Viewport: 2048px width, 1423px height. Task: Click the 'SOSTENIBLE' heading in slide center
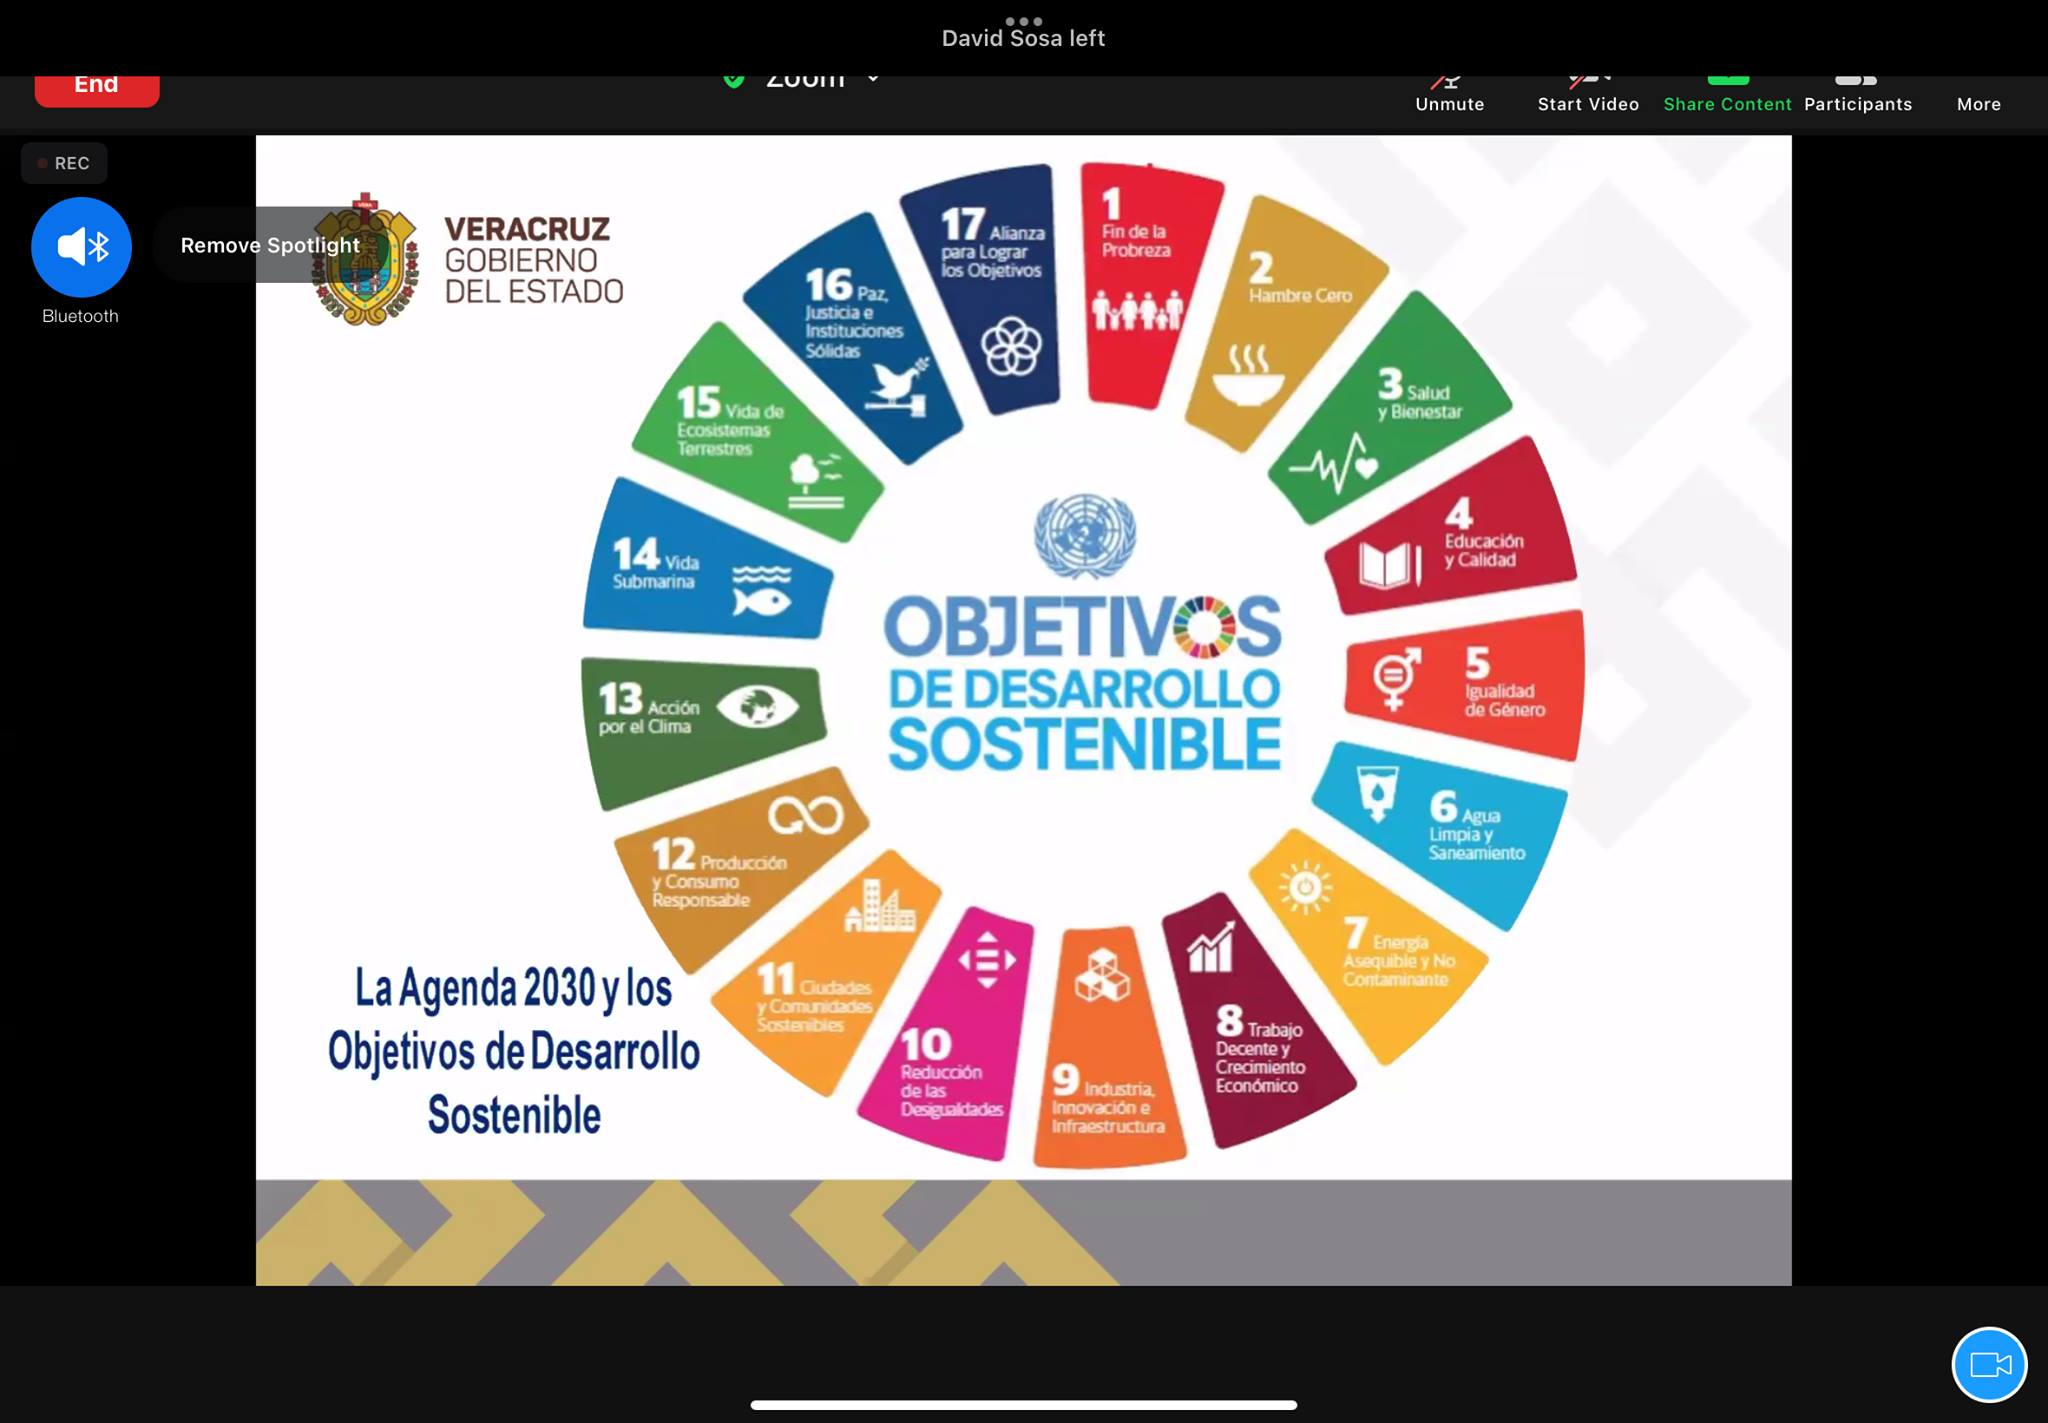point(1085,744)
